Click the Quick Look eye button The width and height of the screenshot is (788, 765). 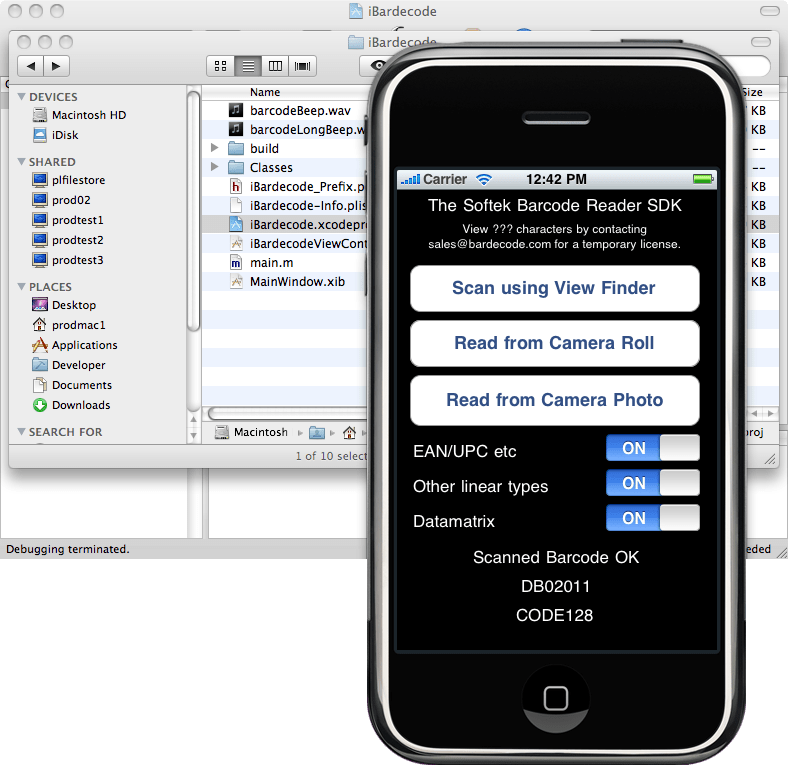[378, 66]
